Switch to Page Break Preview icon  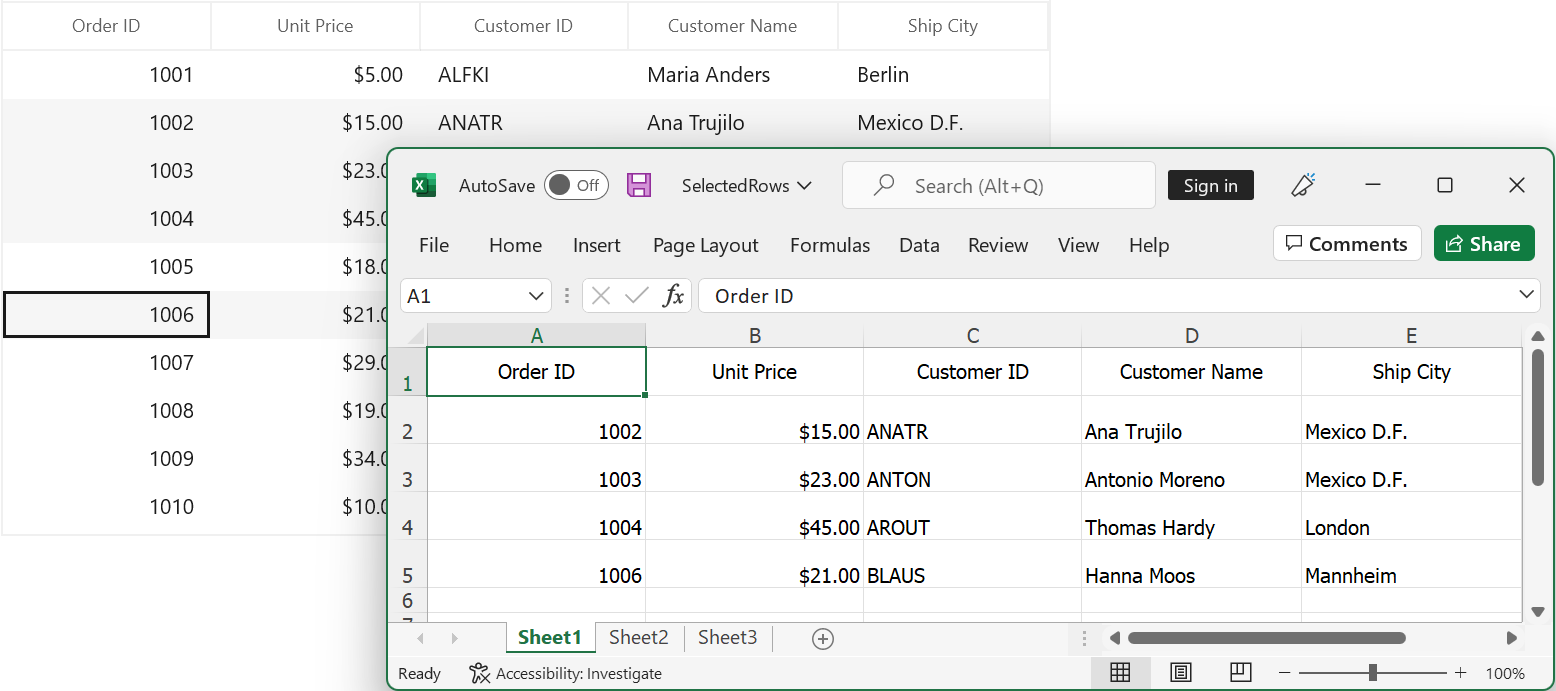[x=1240, y=672]
